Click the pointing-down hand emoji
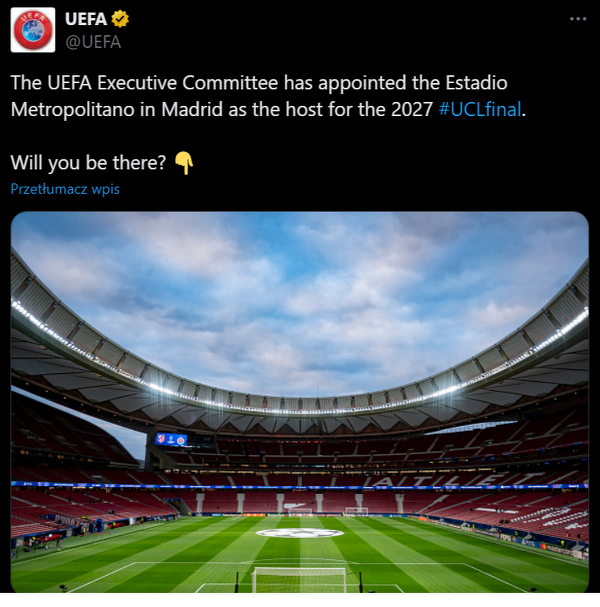 pos(183,163)
